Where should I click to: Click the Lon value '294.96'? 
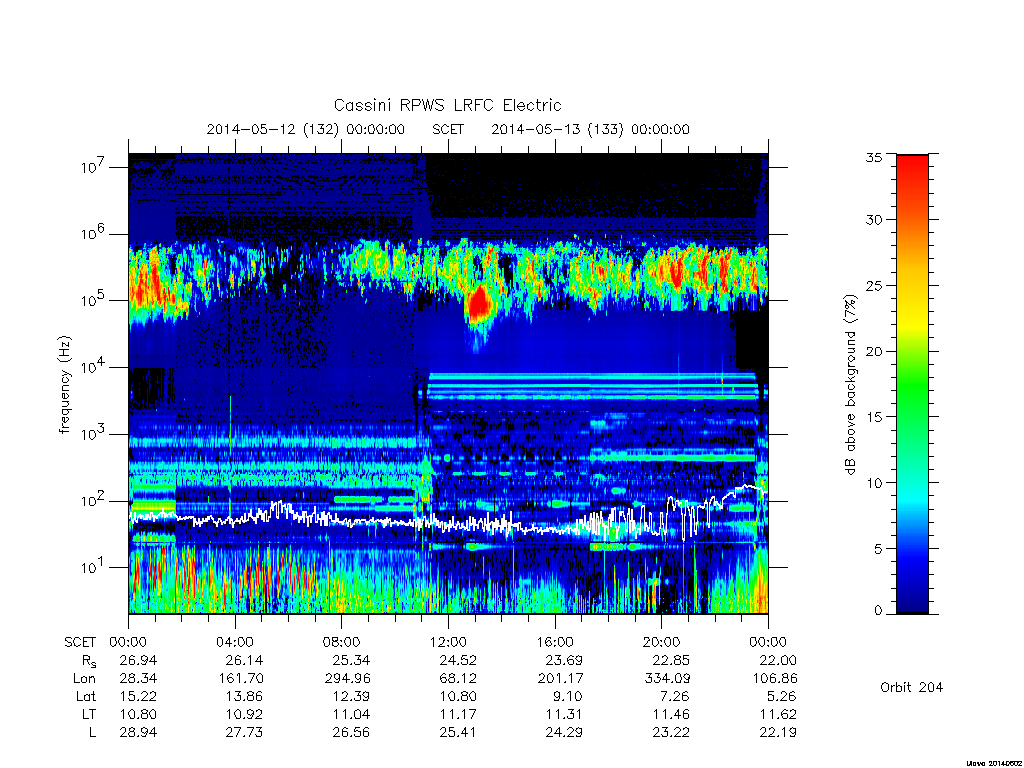click(x=347, y=679)
